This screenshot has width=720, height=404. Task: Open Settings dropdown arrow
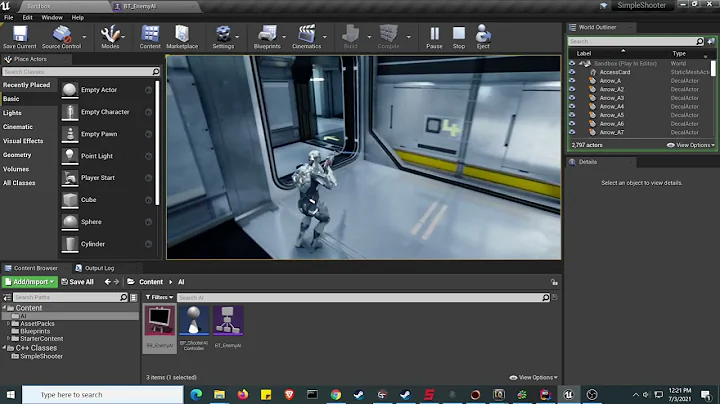(x=237, y=37)
